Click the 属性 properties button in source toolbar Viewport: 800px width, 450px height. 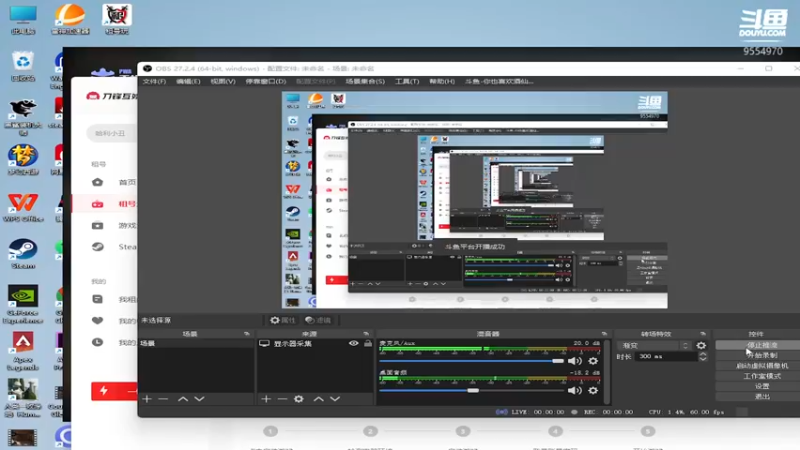coord(283,320)
